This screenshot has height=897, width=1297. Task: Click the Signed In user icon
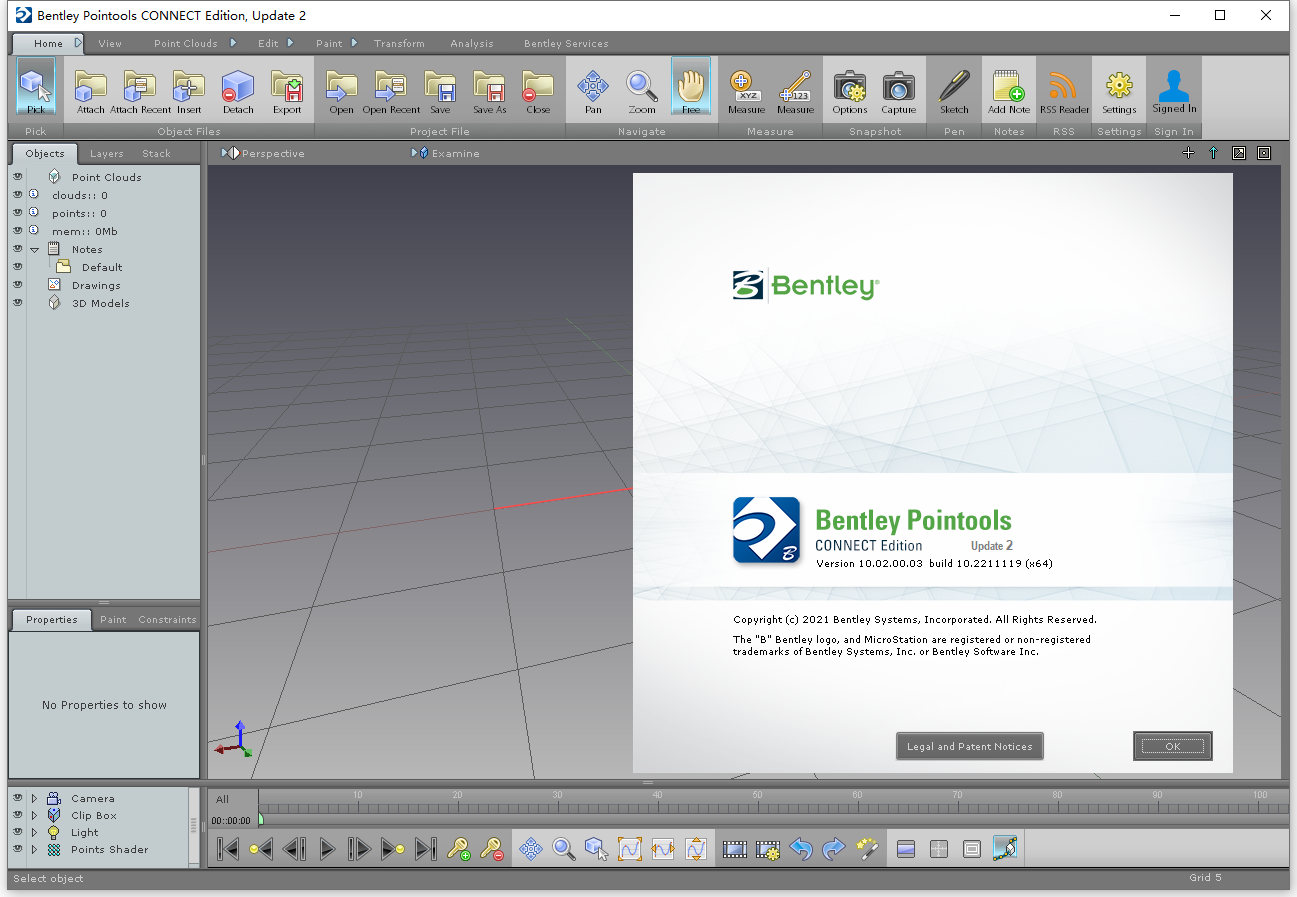pyautogui.click(x=1174, y=89)
